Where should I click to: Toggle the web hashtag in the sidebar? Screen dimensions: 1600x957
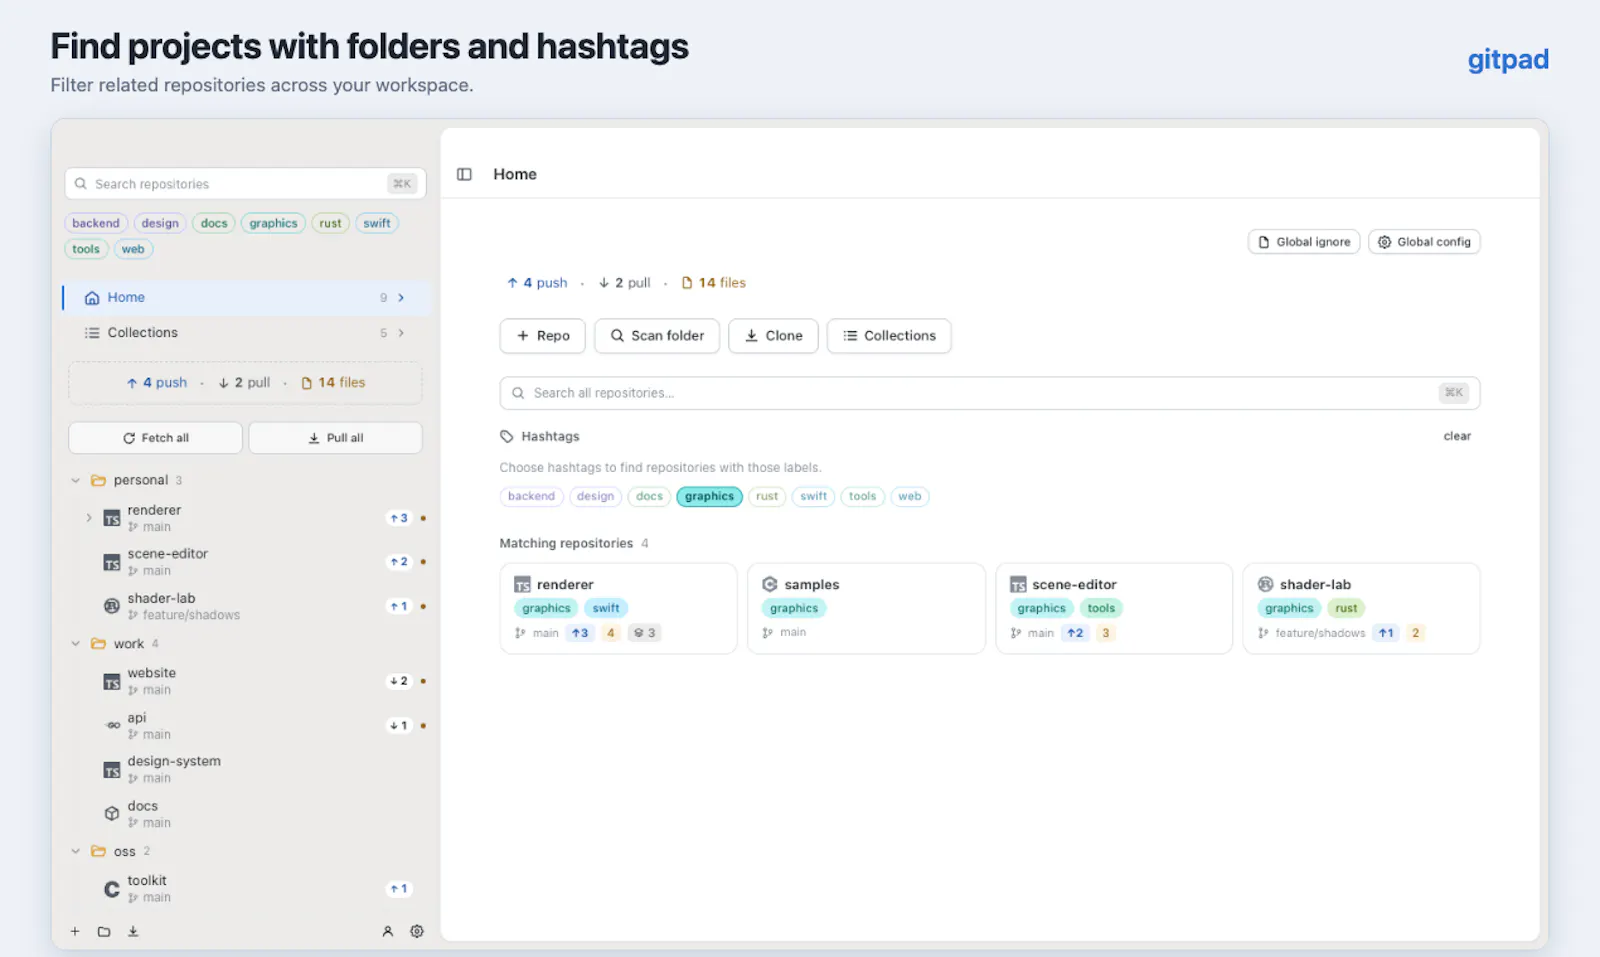[x=133, y=249]
